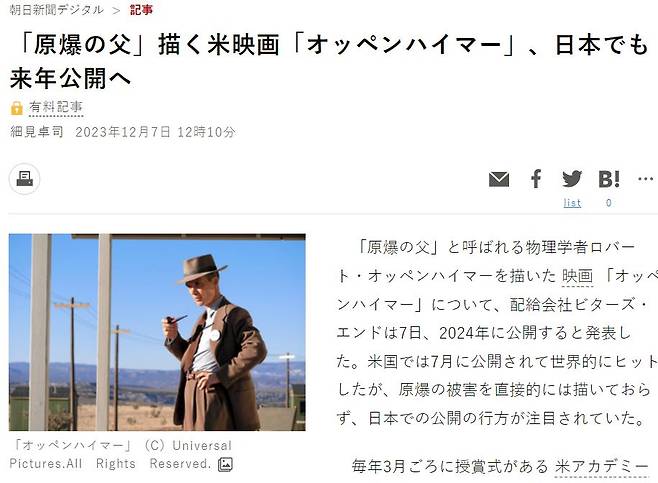Click the Twitter list link
The width and height of the screenshot is (658, 483).
572,203
